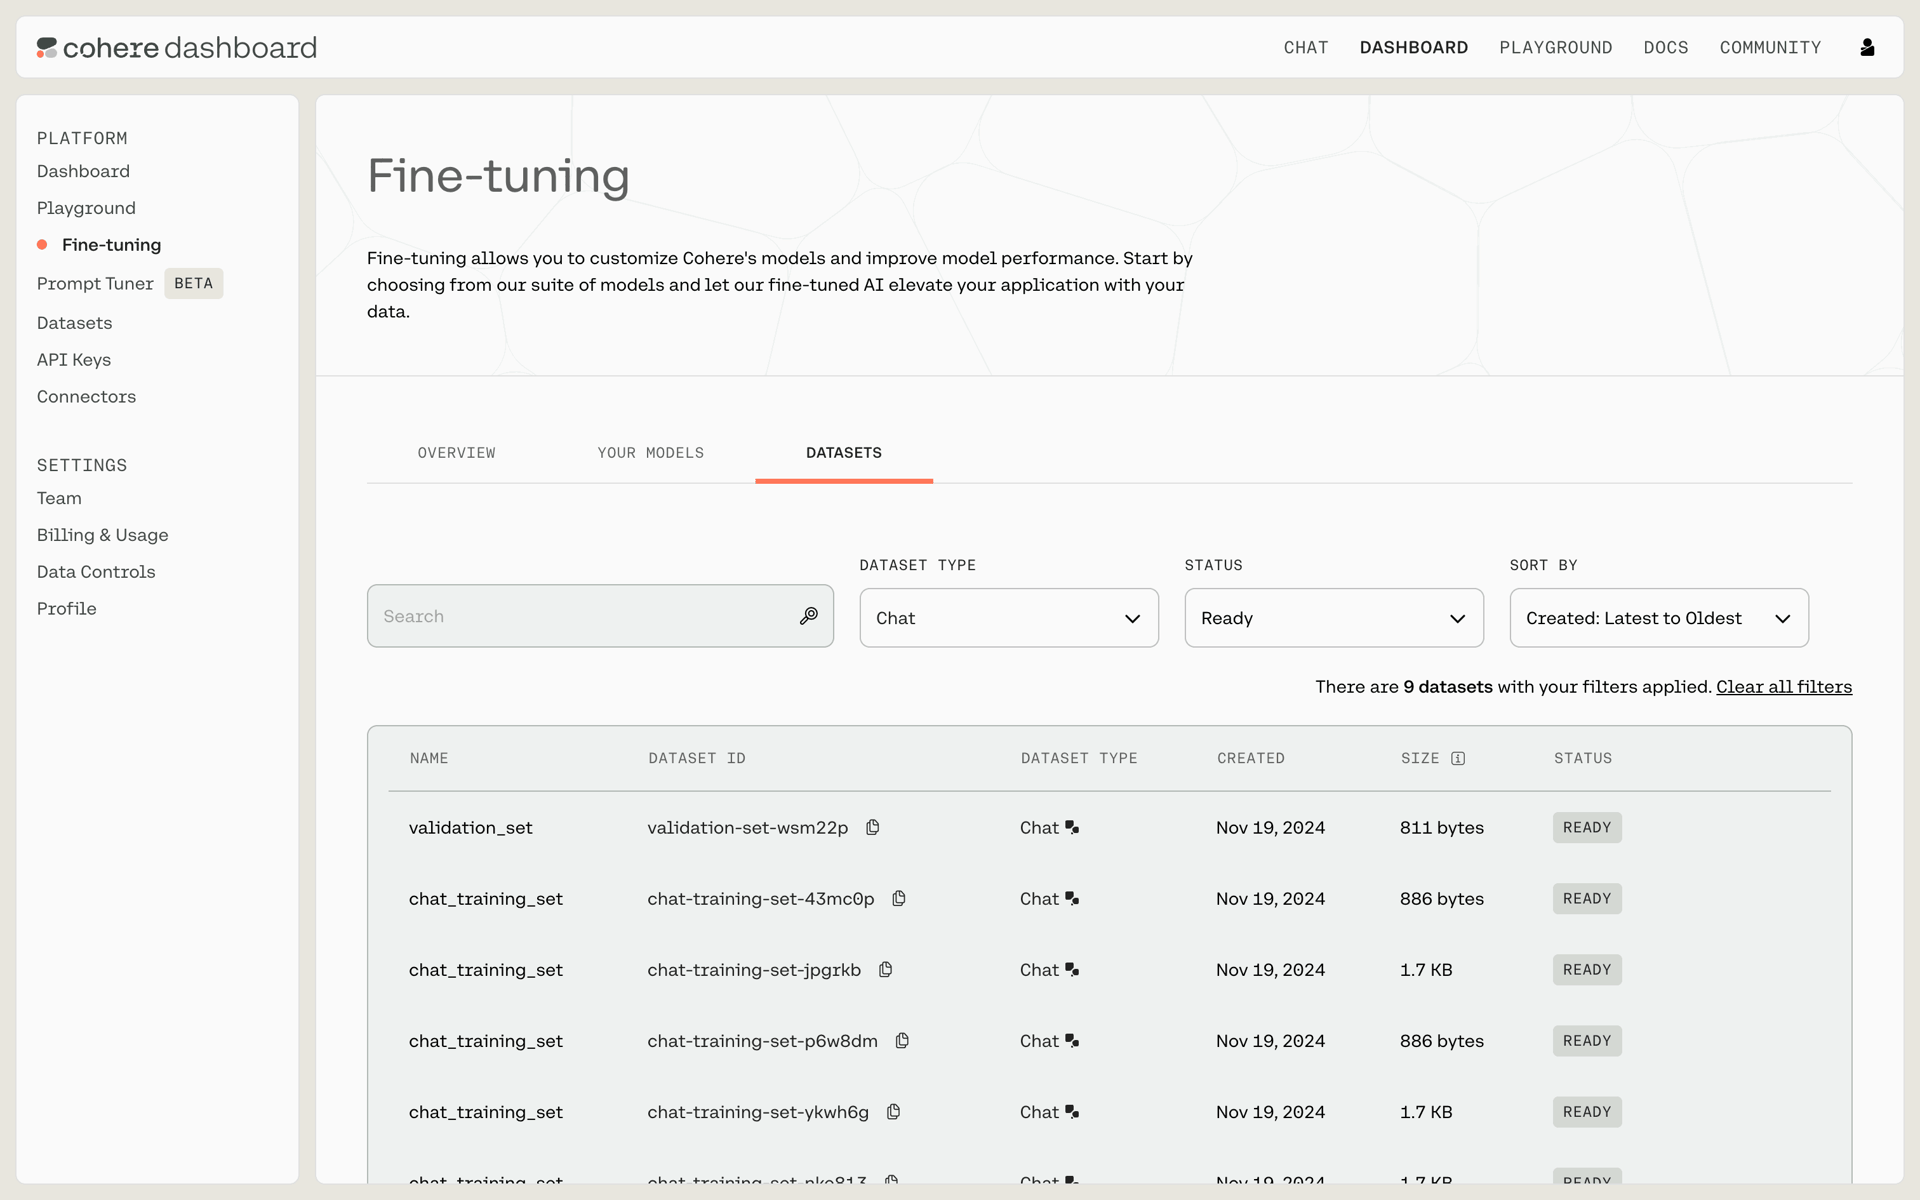
Task: Switch to the Overview tab
Action: tap(456, 453)
